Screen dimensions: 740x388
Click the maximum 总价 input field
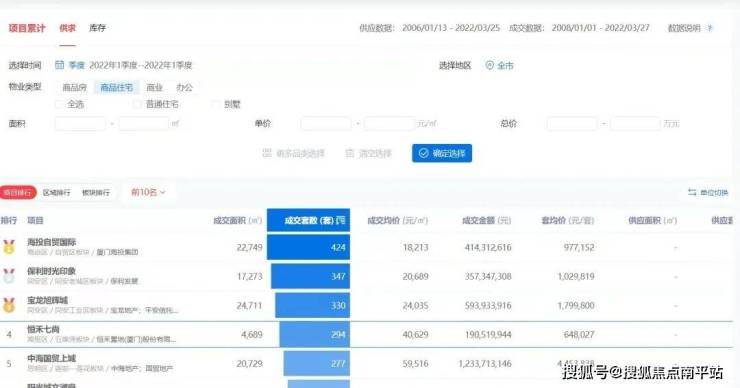click(635, 124)
